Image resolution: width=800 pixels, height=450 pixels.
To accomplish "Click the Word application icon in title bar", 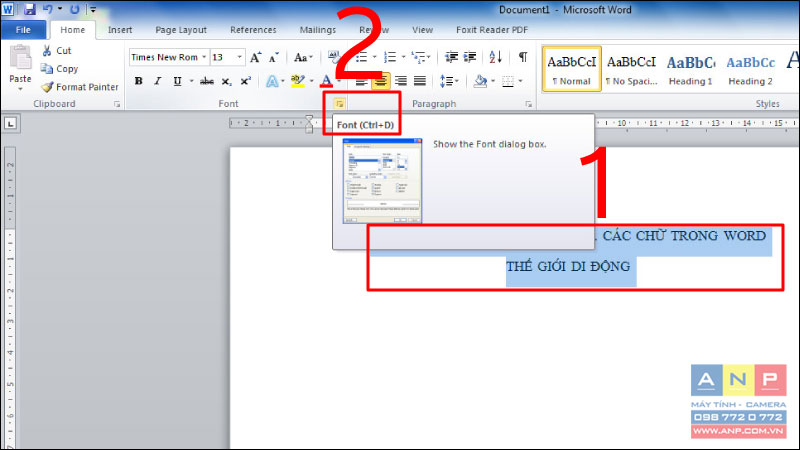I will pyautogui.click(x=8, y=9).
